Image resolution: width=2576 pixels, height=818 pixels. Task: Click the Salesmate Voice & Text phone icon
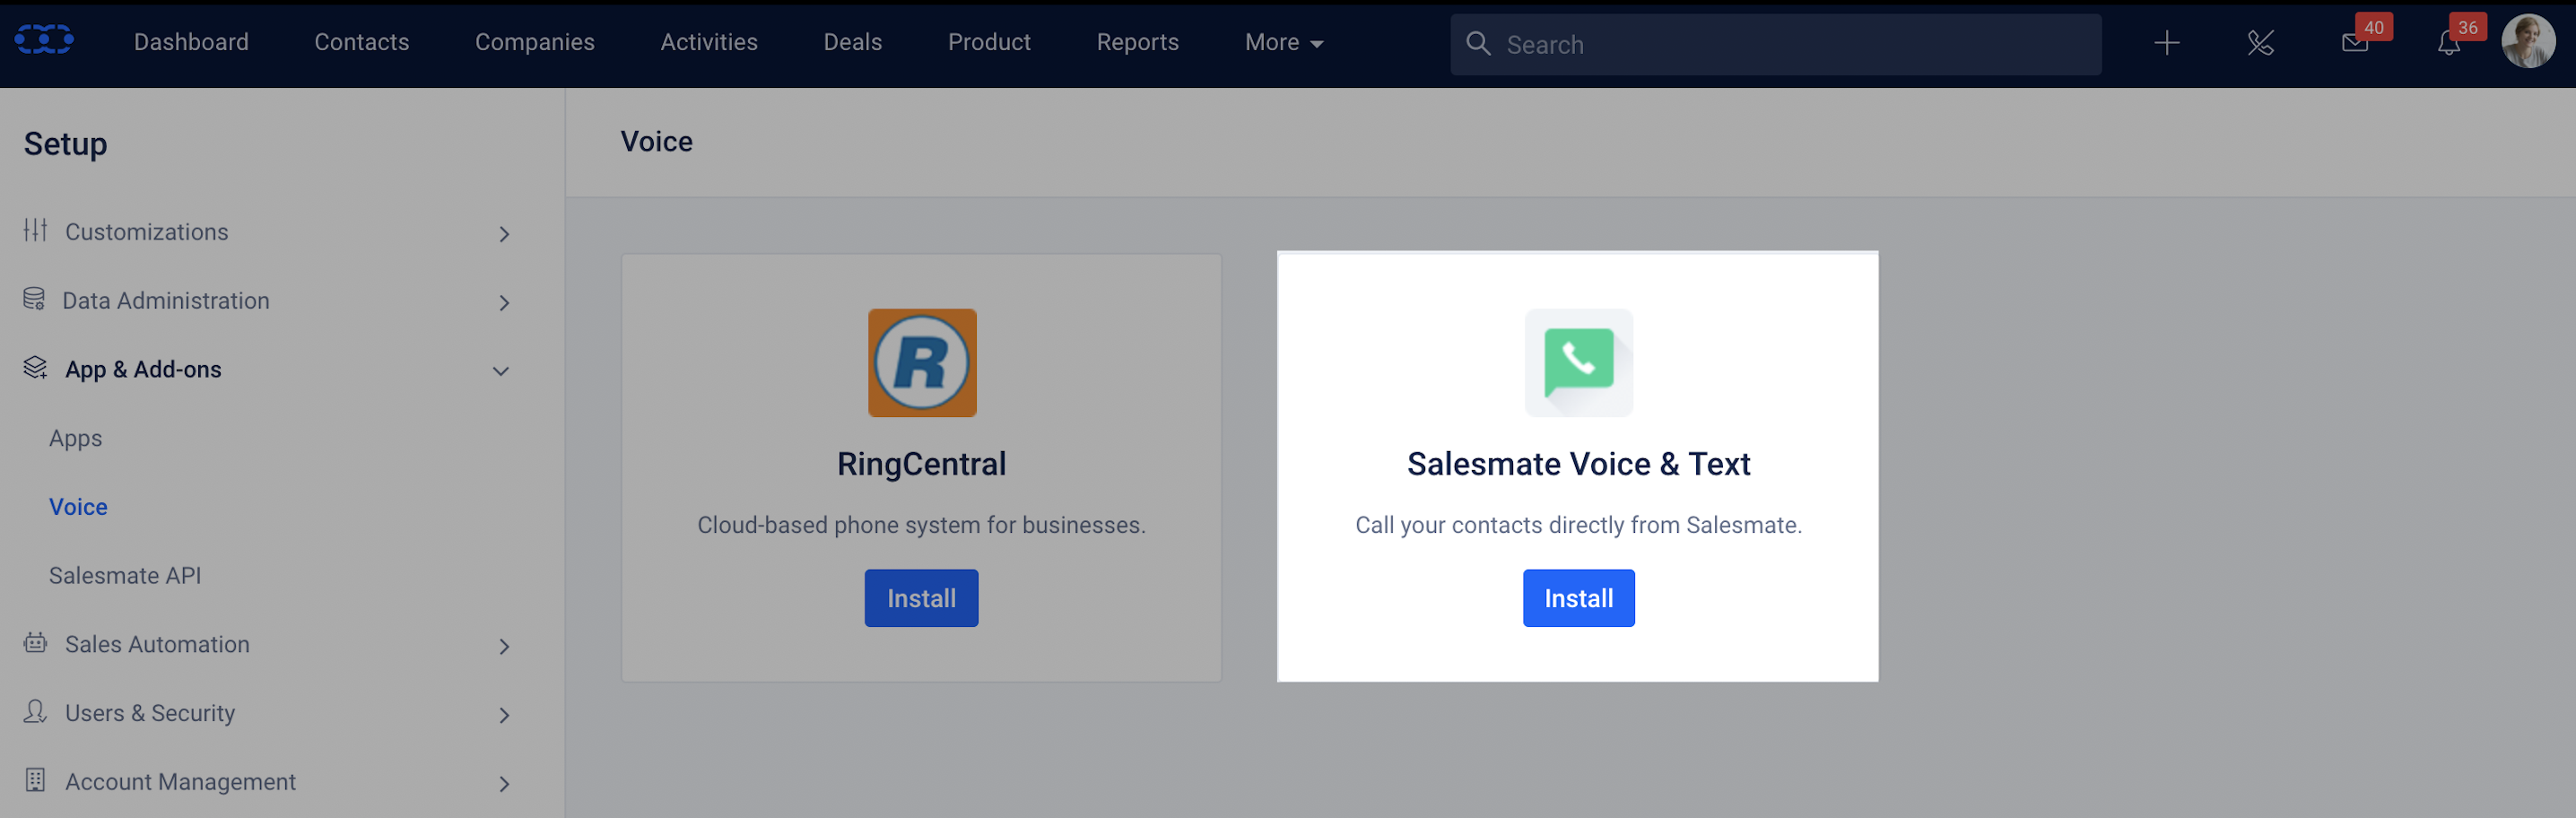(x=1578, y=362)
